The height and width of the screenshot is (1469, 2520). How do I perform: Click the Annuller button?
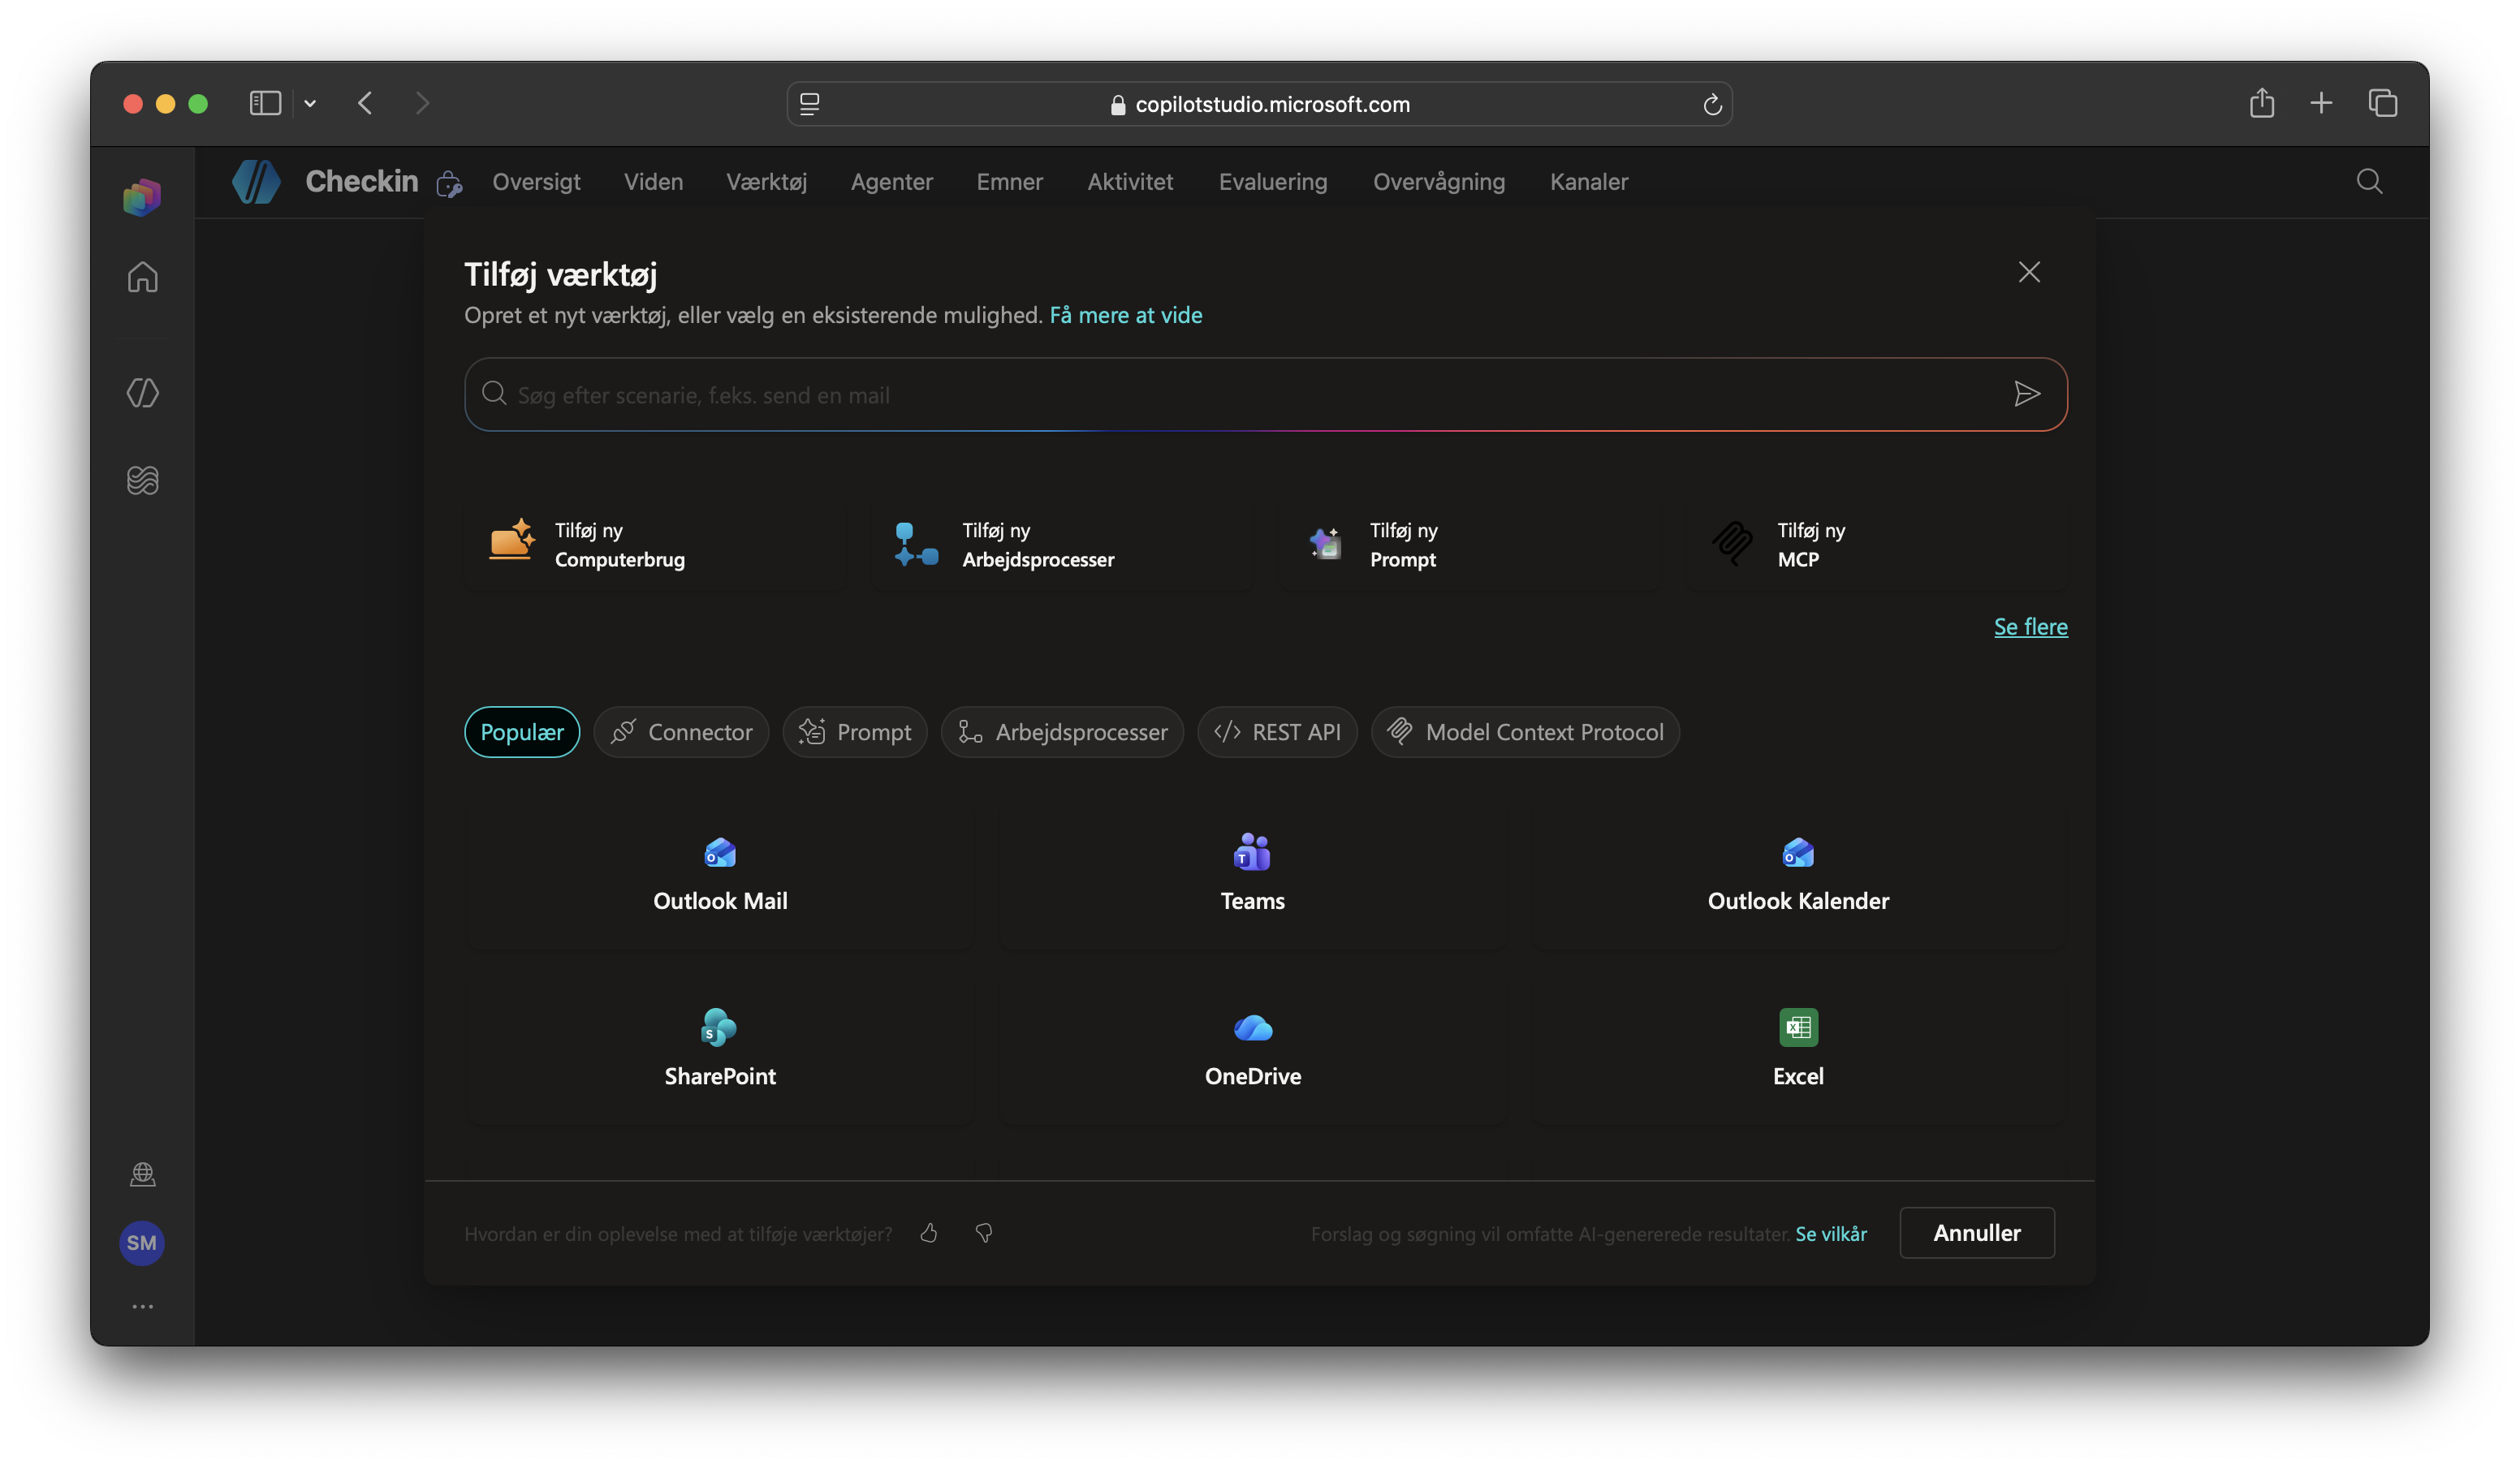1977,1233
